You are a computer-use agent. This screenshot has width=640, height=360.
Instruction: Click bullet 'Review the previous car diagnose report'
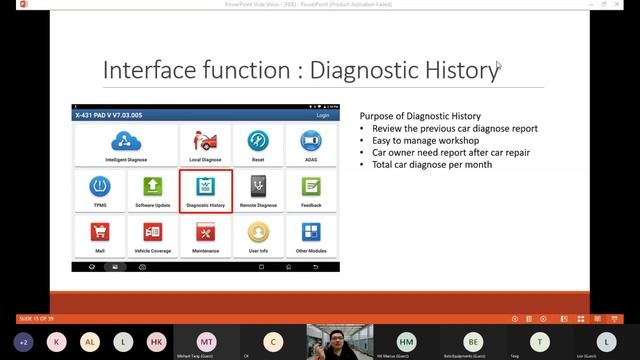(455, 129)
